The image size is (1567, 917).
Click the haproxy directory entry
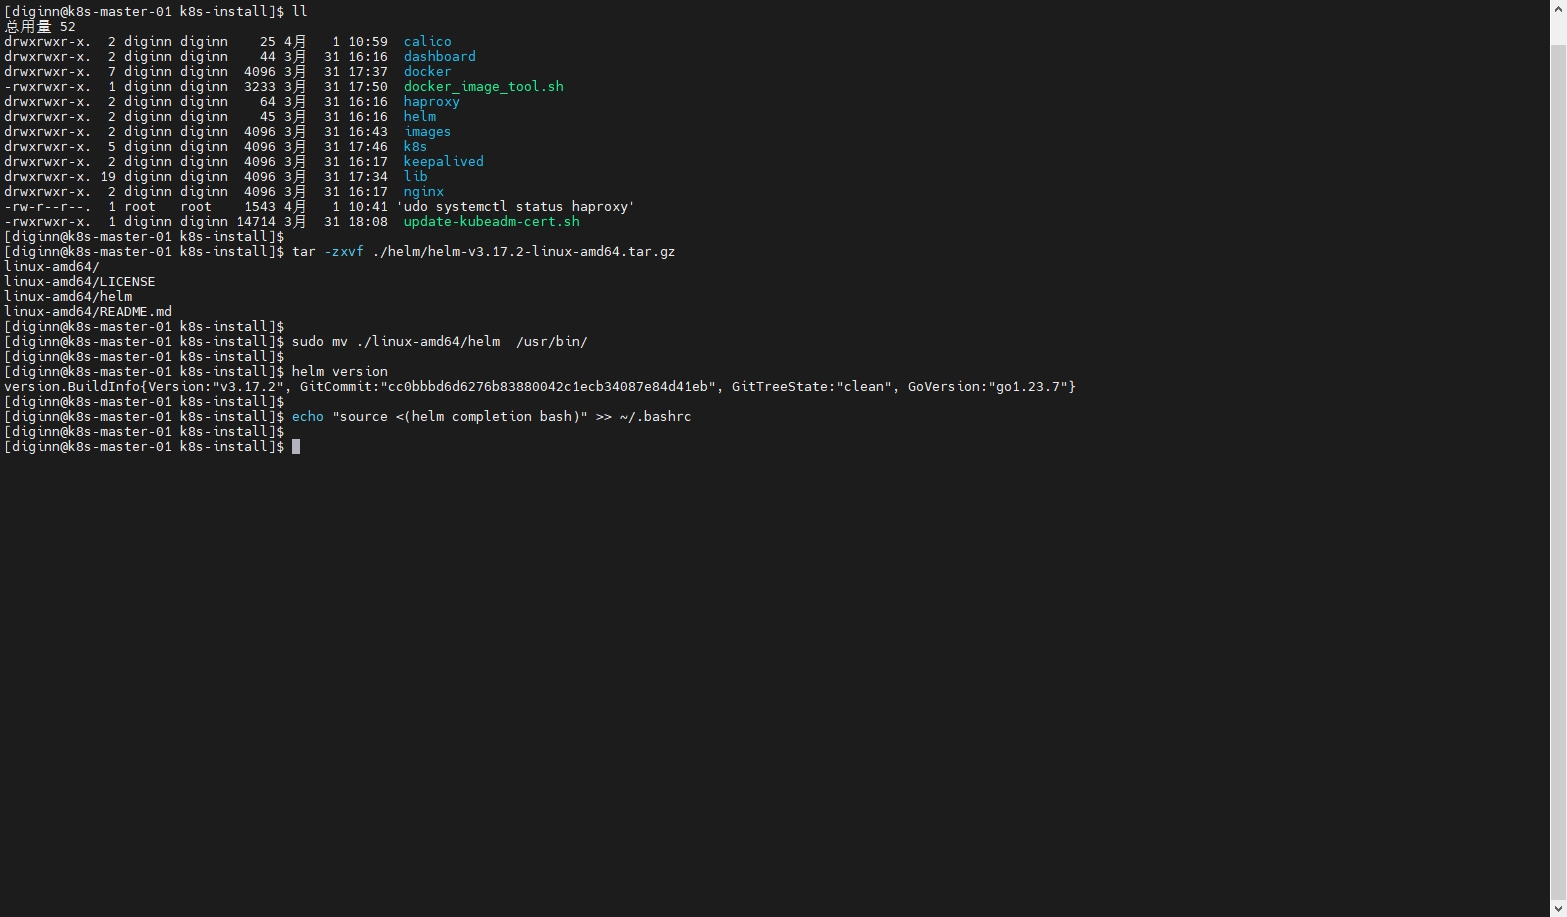click(431, 102)
